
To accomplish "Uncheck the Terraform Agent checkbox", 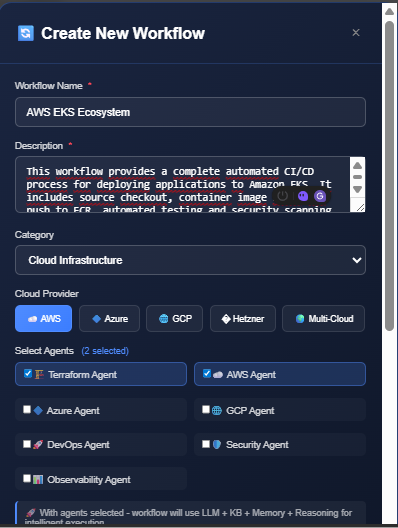I will tap(28, 373).
